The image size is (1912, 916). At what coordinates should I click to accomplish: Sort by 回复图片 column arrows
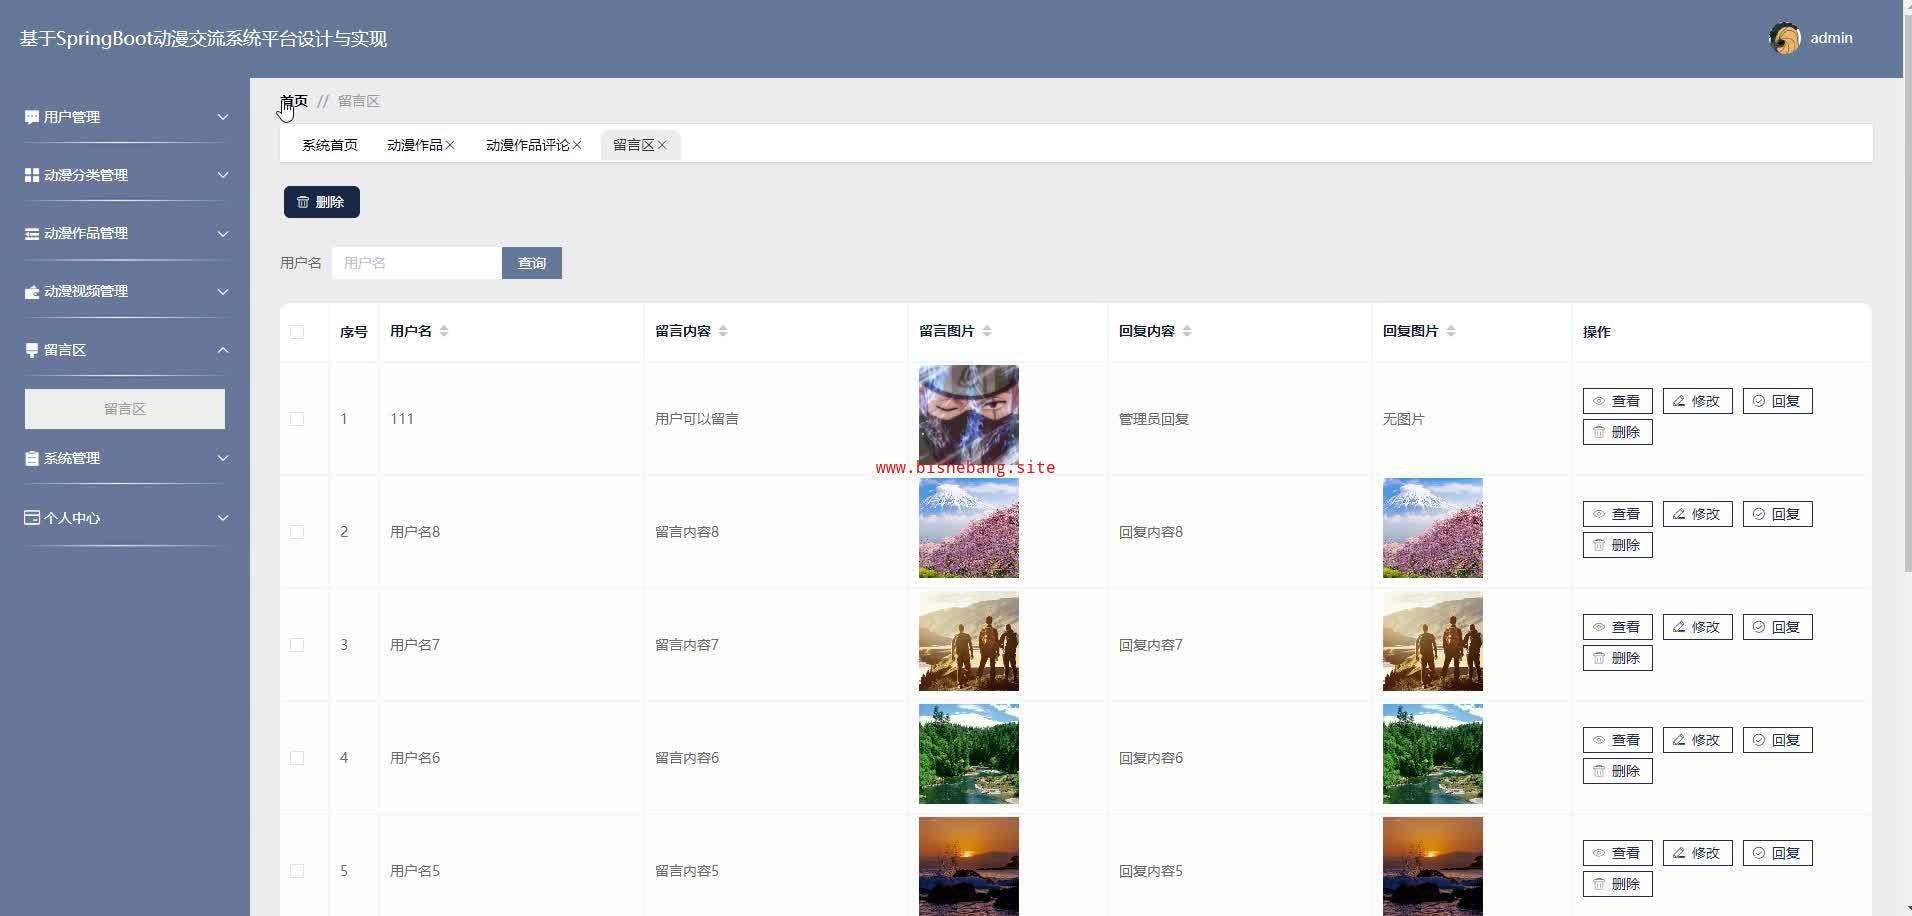1451,331
